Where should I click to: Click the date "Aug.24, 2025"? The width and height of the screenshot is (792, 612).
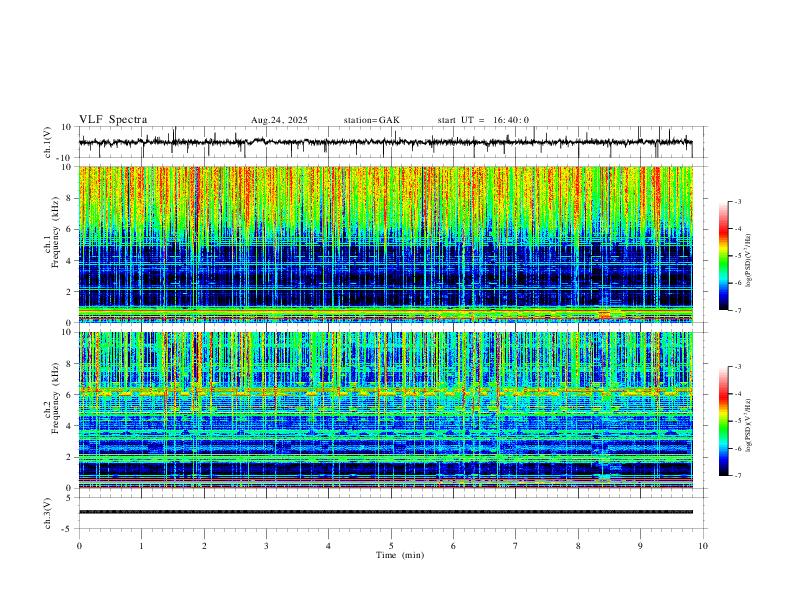point(279,120)
